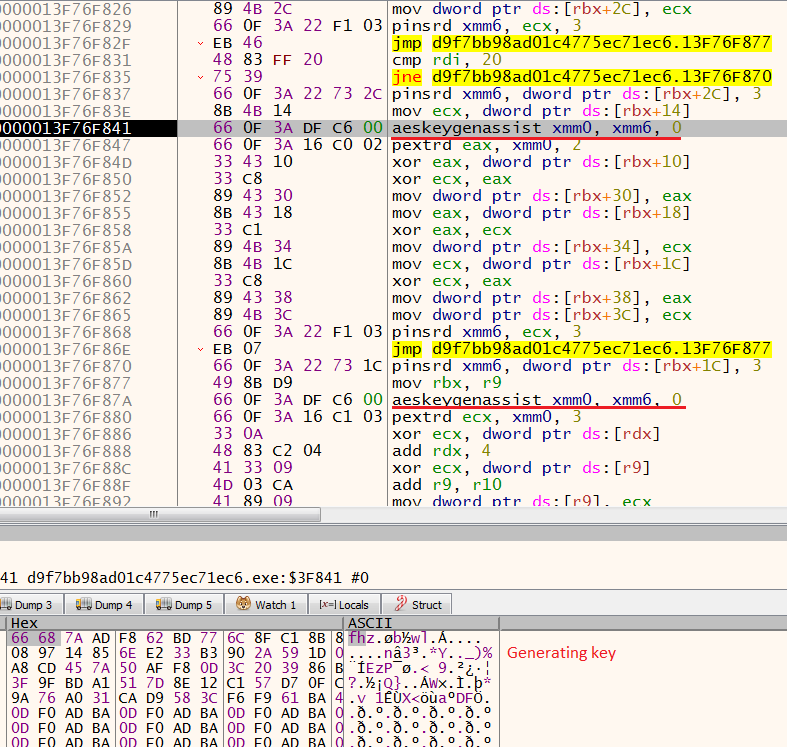Click the dog icon on the Watch 1 tab
Viewport: 787px width, 747px height.
pos(243,605)
